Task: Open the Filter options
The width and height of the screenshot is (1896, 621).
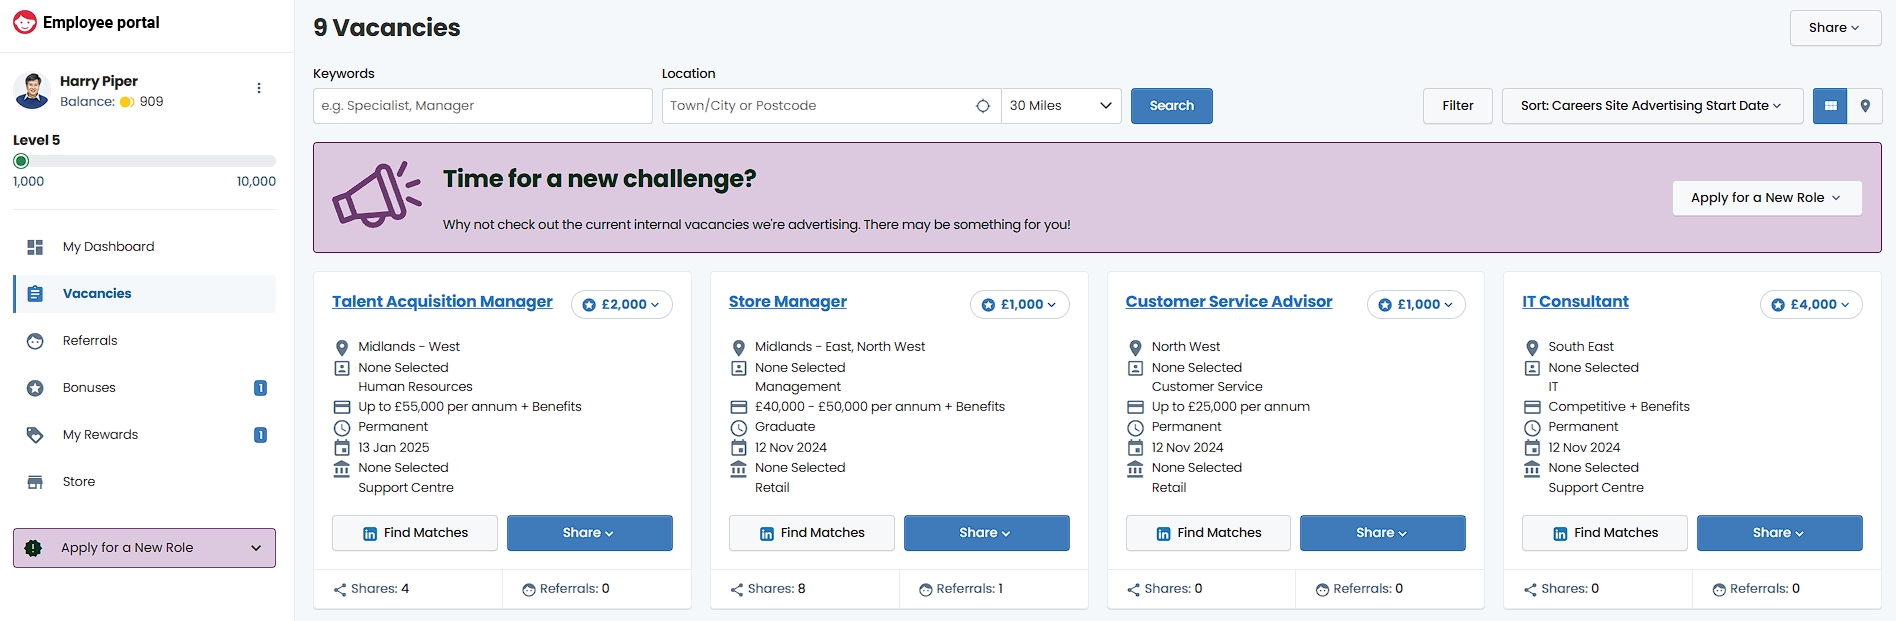Action: tap(1458, 106)
